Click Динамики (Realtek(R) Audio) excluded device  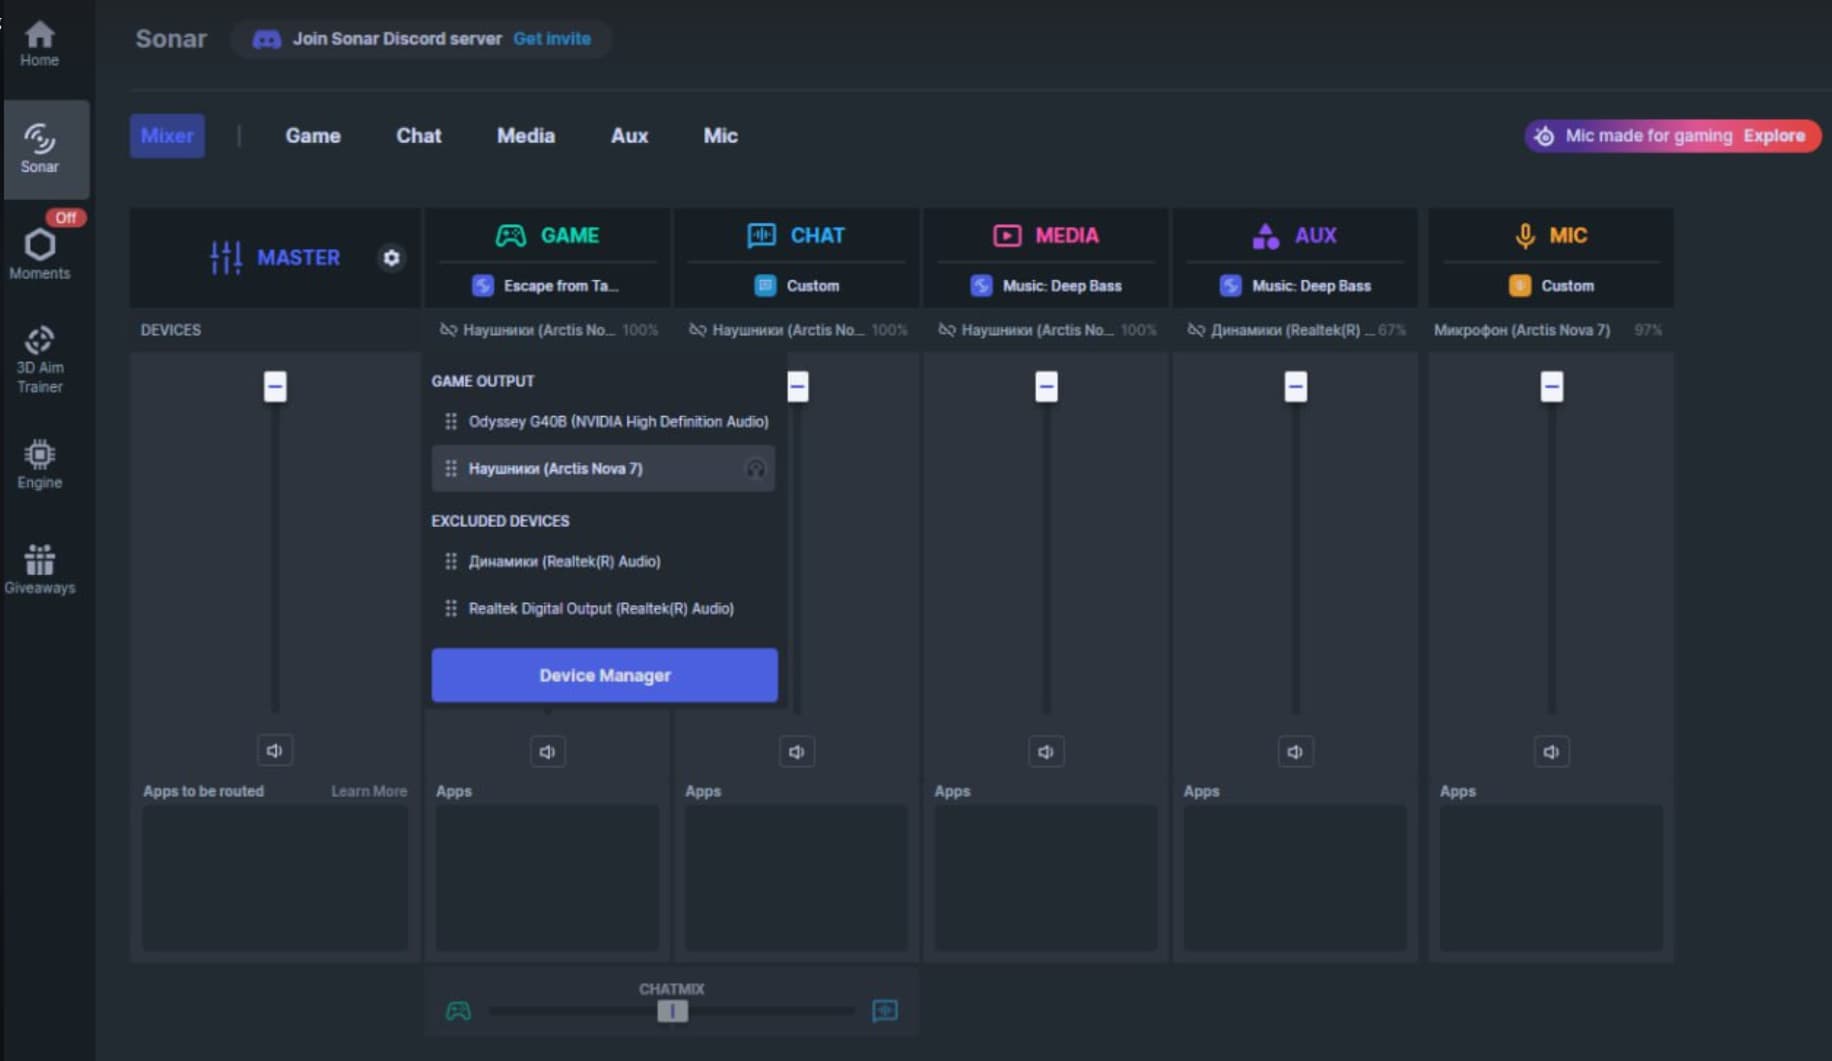(x=604, y=562)
